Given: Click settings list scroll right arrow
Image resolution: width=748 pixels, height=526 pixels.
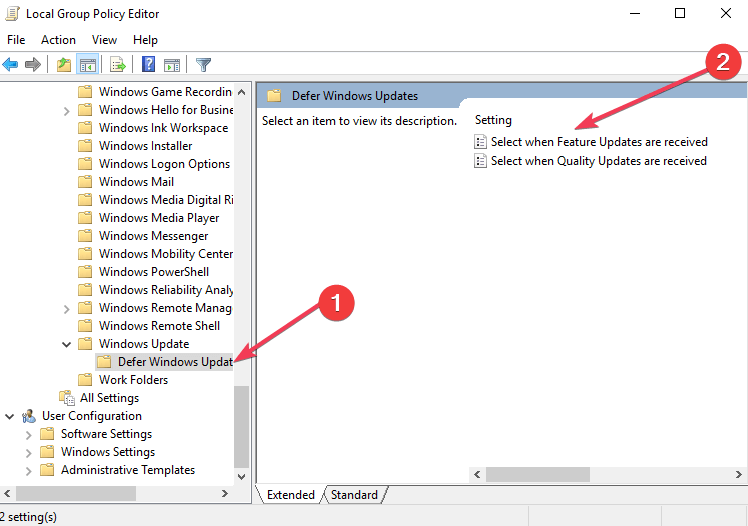Looking at the screenshot, I should coord(738,474).
